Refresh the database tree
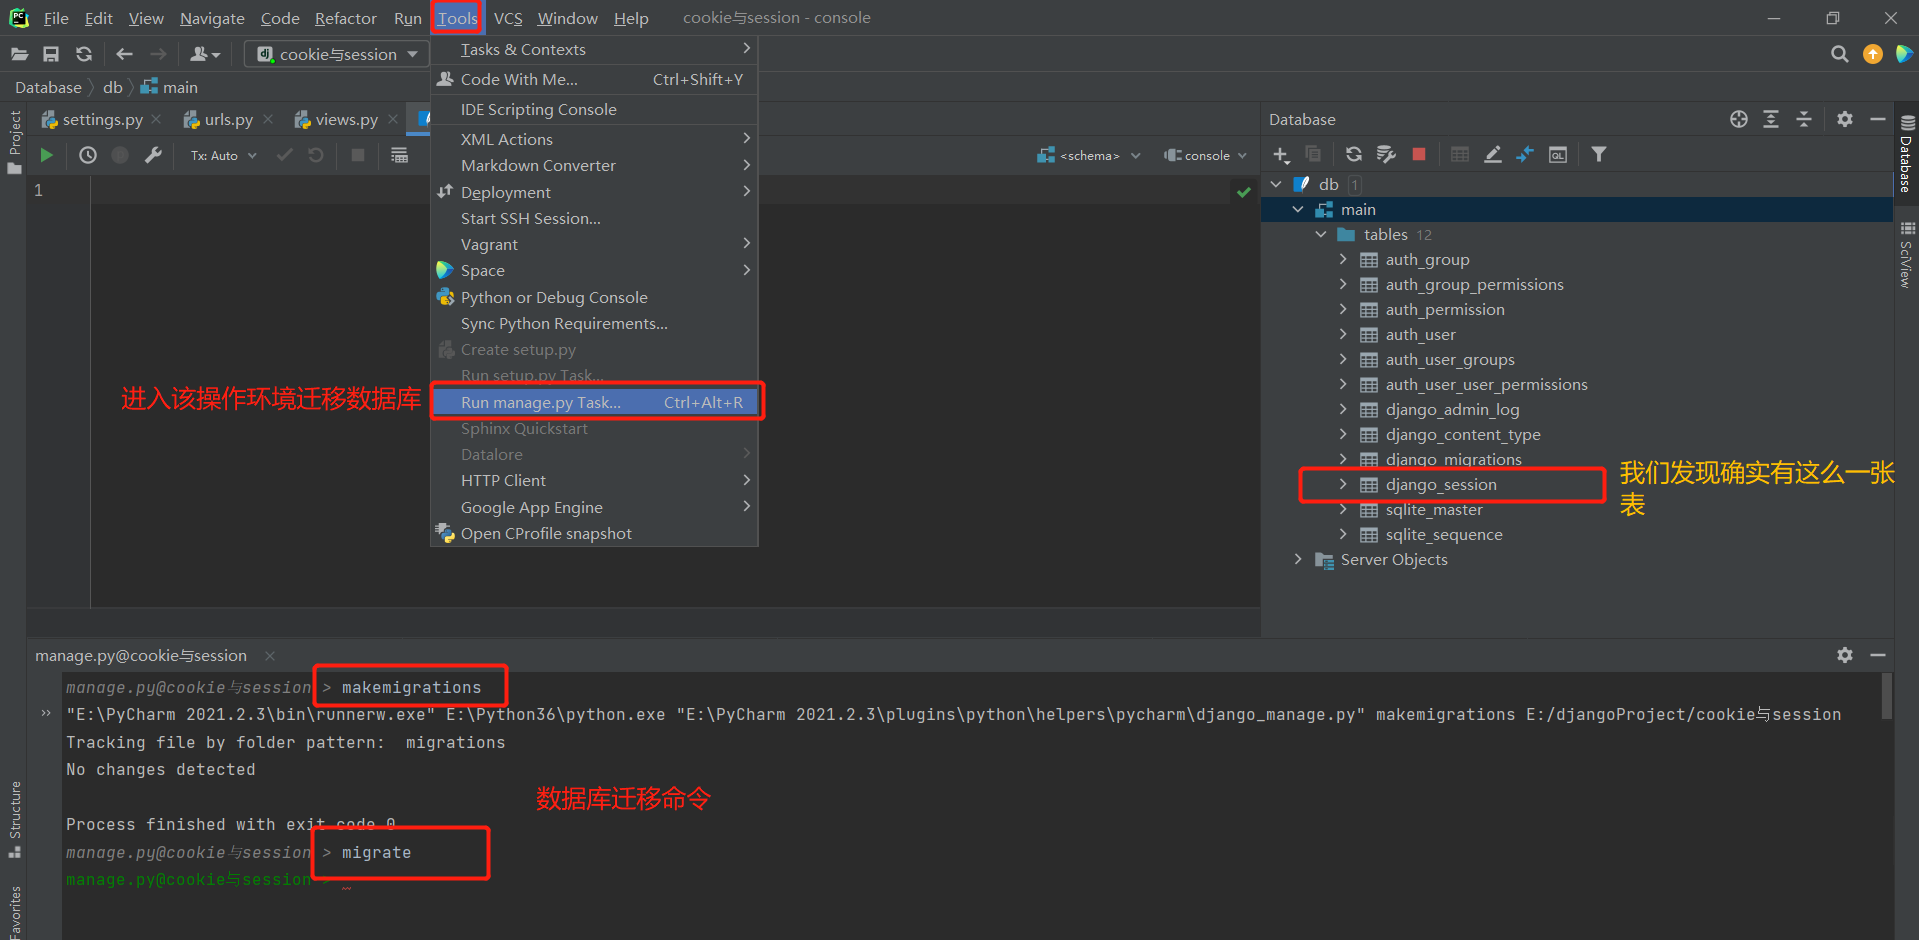 tap(1354, 154)
